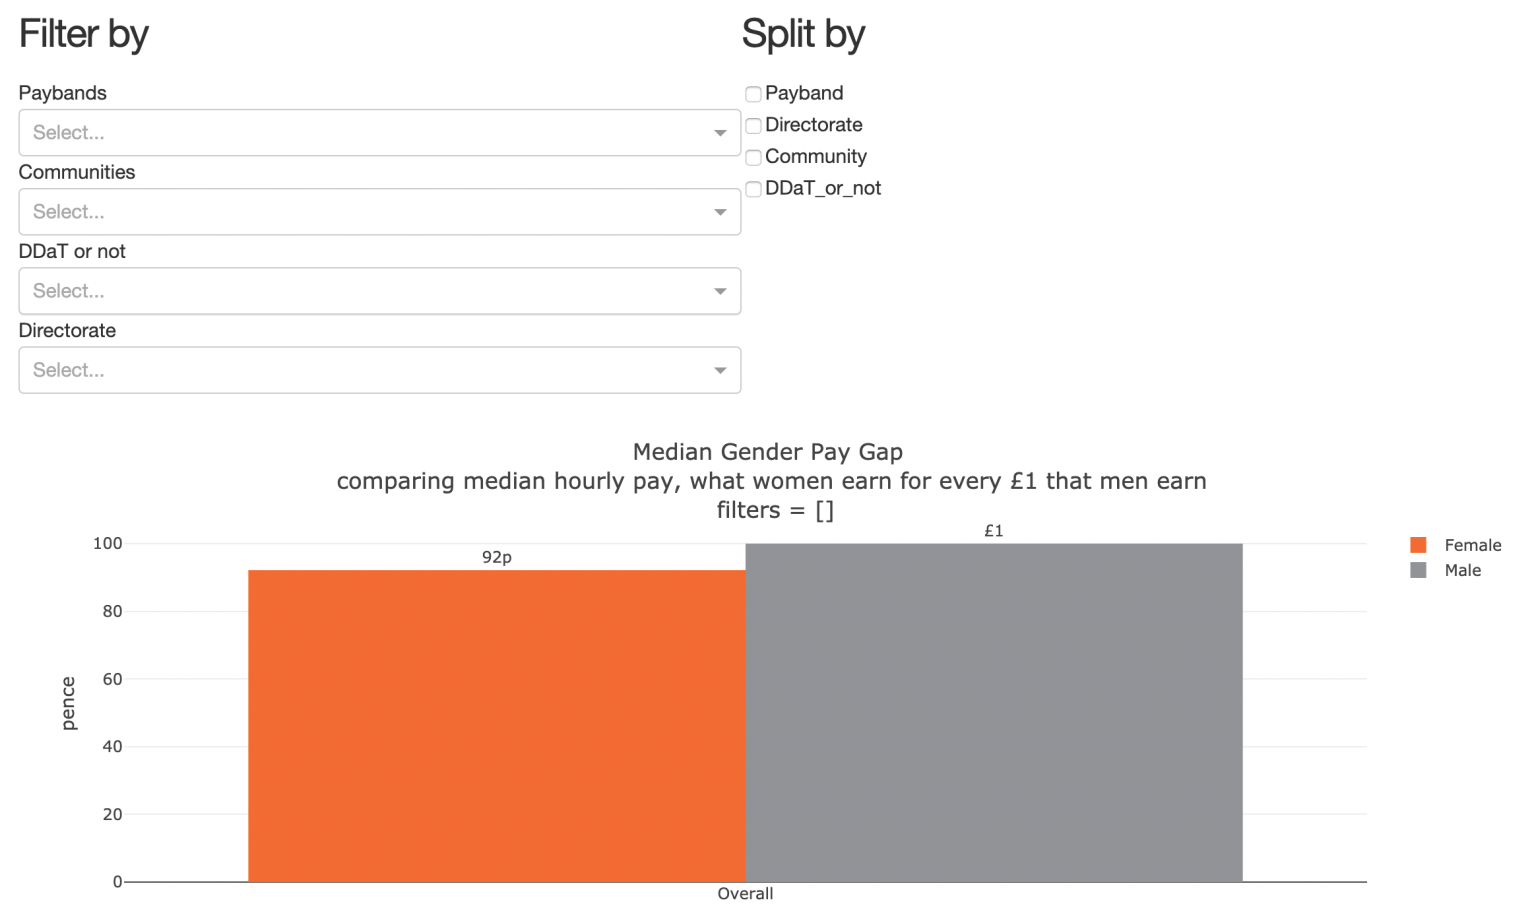Expand Paybands using its chevron arrow
The width and height of the screenshot is (1536, 921).
tap(719, 132)
